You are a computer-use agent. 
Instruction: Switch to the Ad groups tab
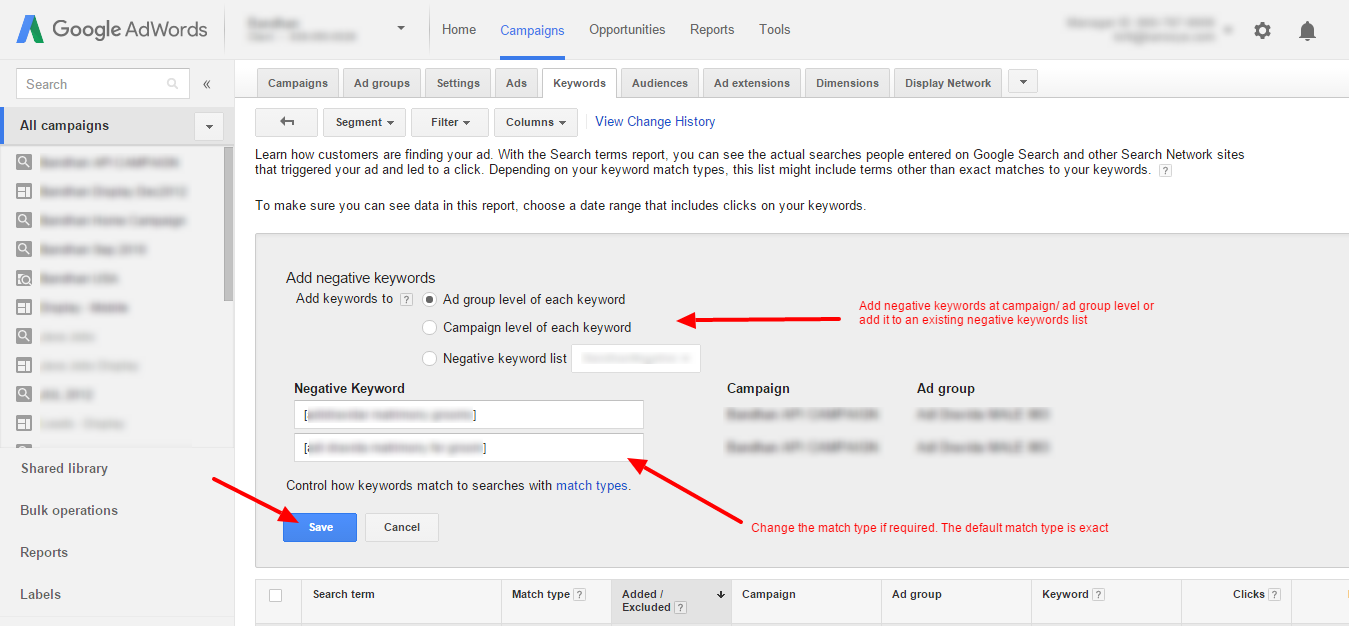coord(382,83)
